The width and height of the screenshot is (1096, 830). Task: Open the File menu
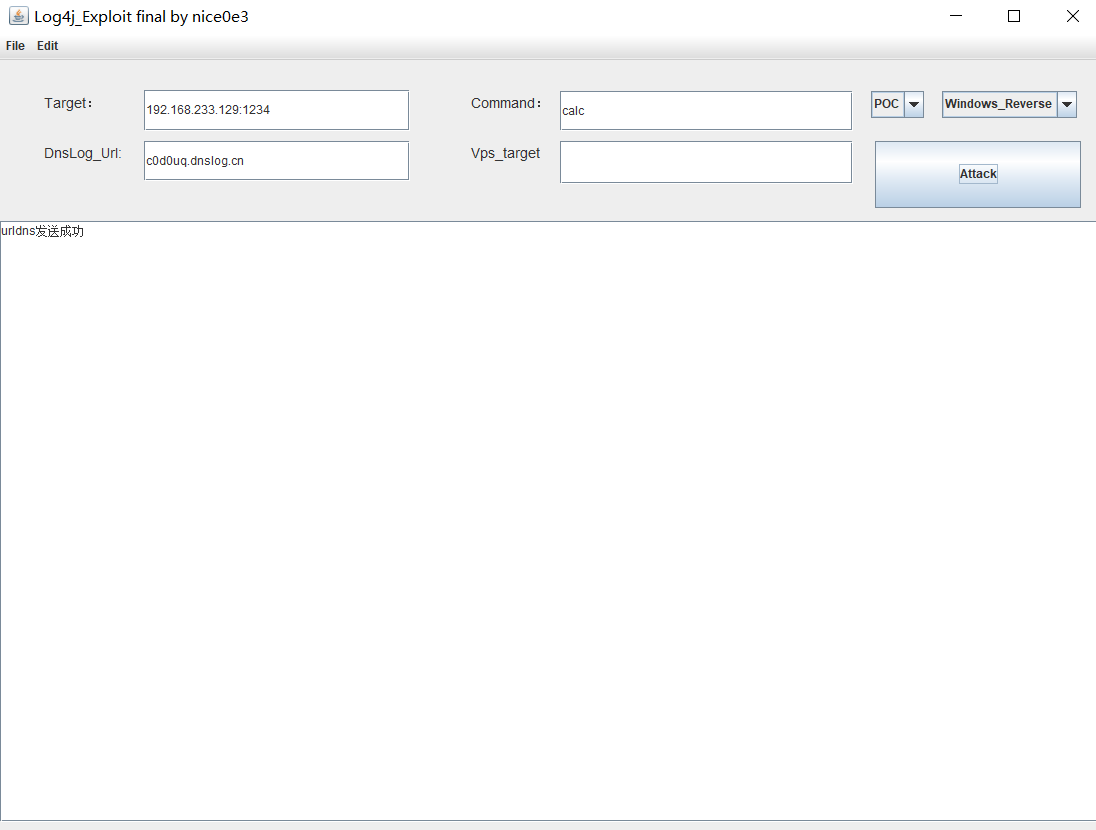15,45
